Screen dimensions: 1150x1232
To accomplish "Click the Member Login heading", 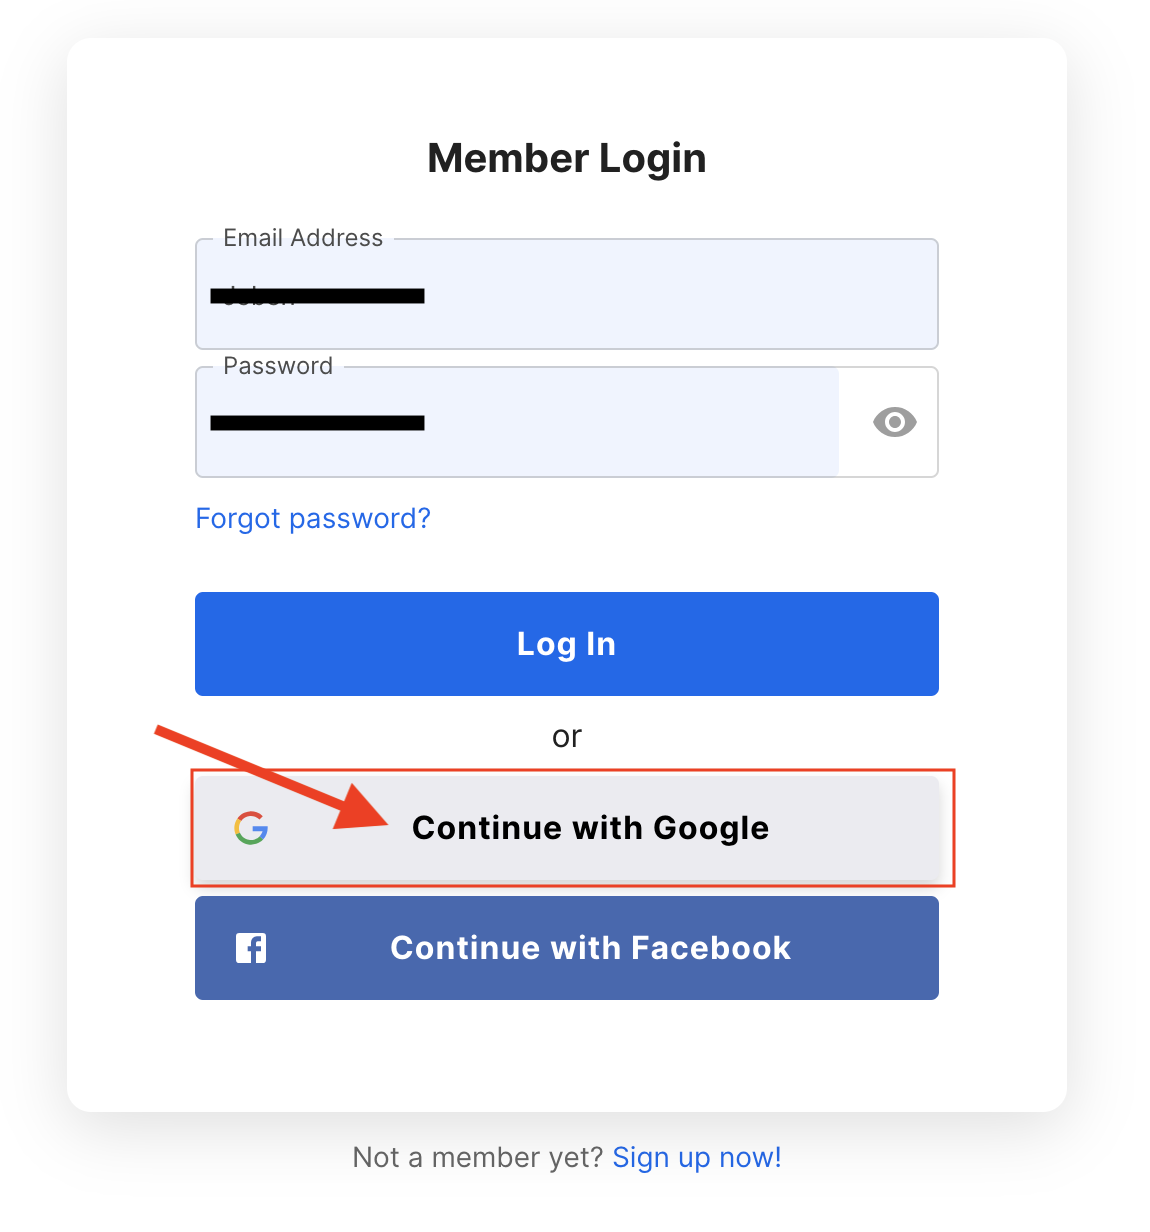I will (x=567, y=158).
